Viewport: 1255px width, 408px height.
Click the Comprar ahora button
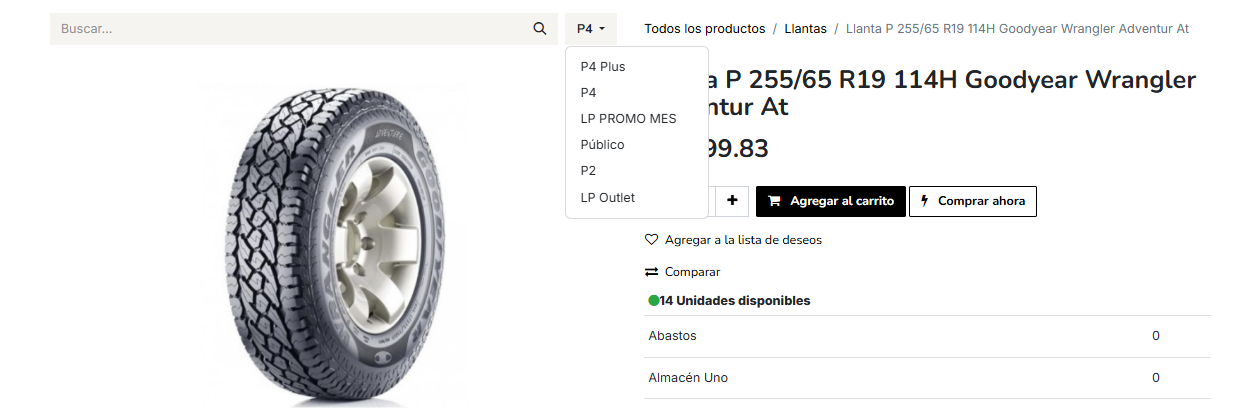pos(972,201)
